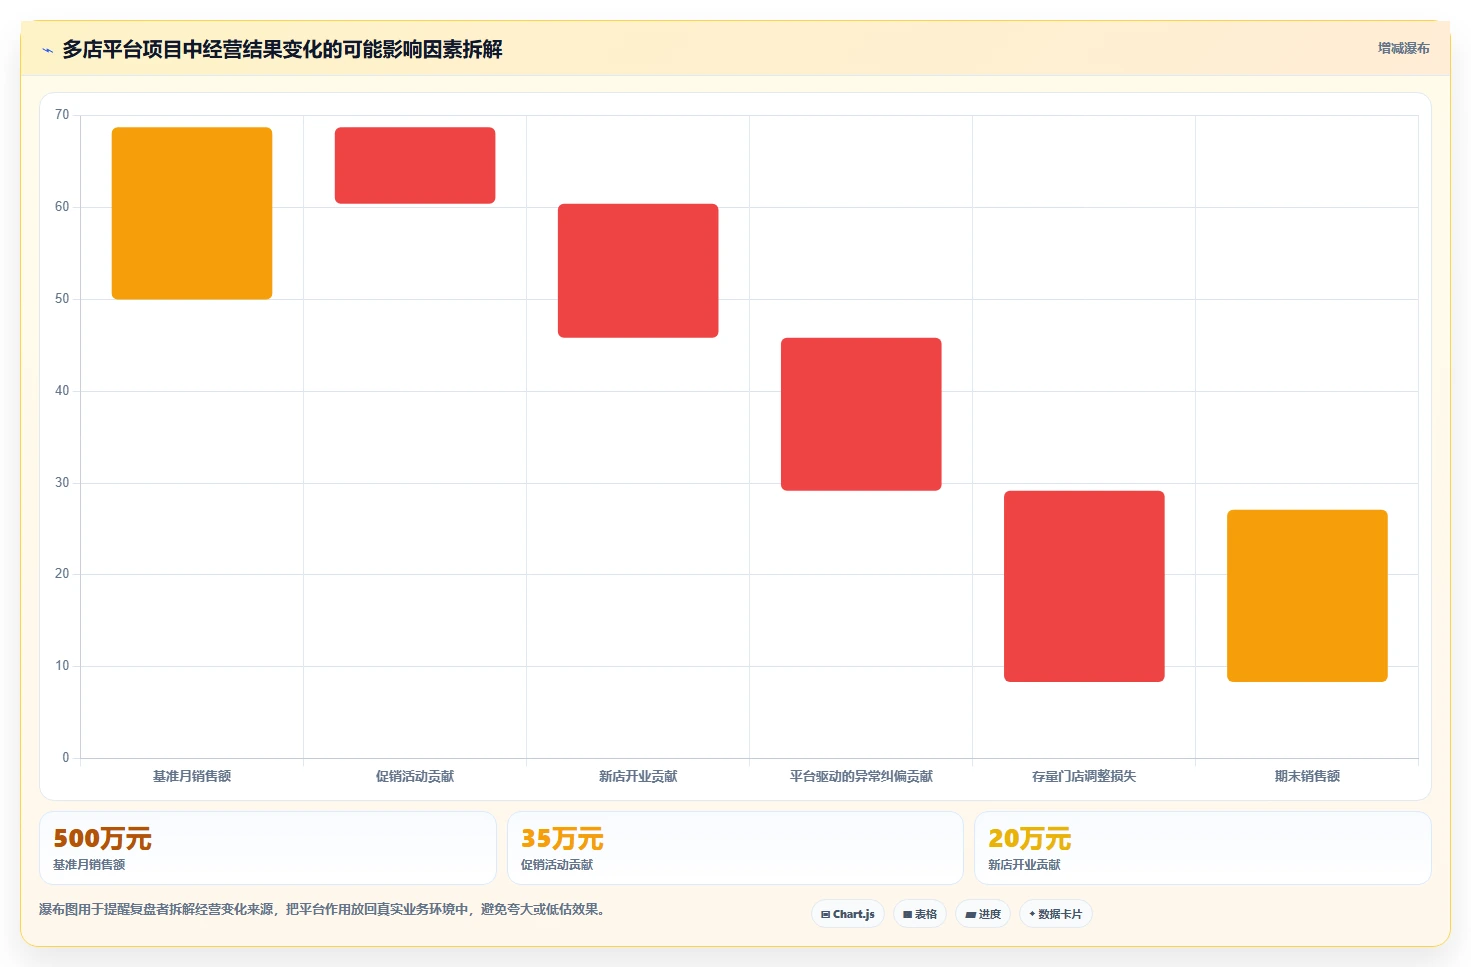Click y-axis tick label 70

coord(62,115)
